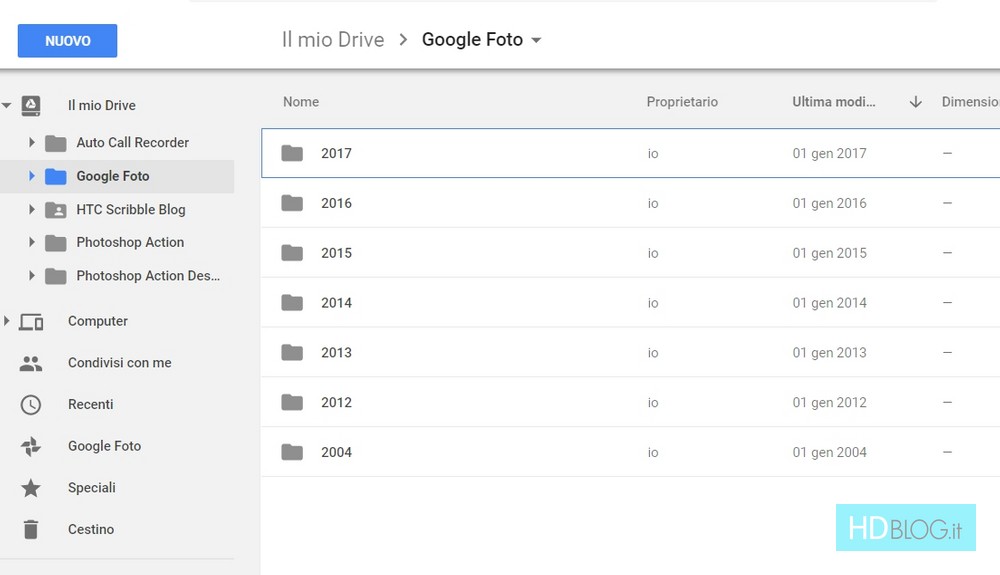Click the folder icon of 2017

click(292, 153)
